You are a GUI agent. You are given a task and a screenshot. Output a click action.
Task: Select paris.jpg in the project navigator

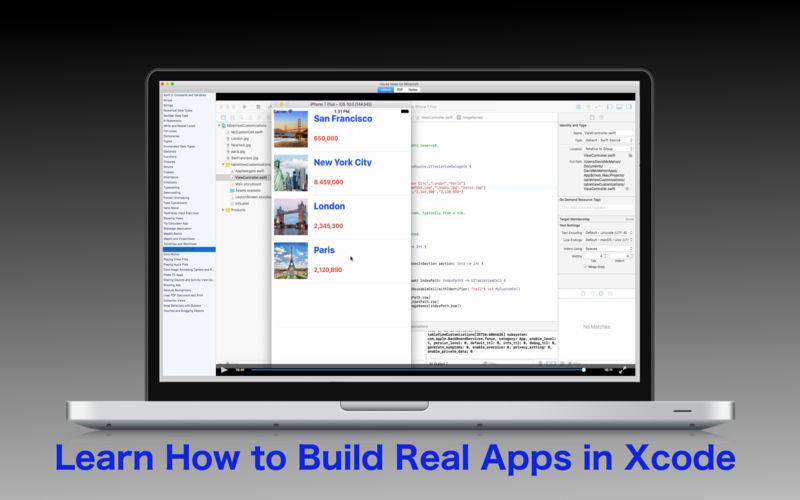pyautogui.click(x=237, y=152)
